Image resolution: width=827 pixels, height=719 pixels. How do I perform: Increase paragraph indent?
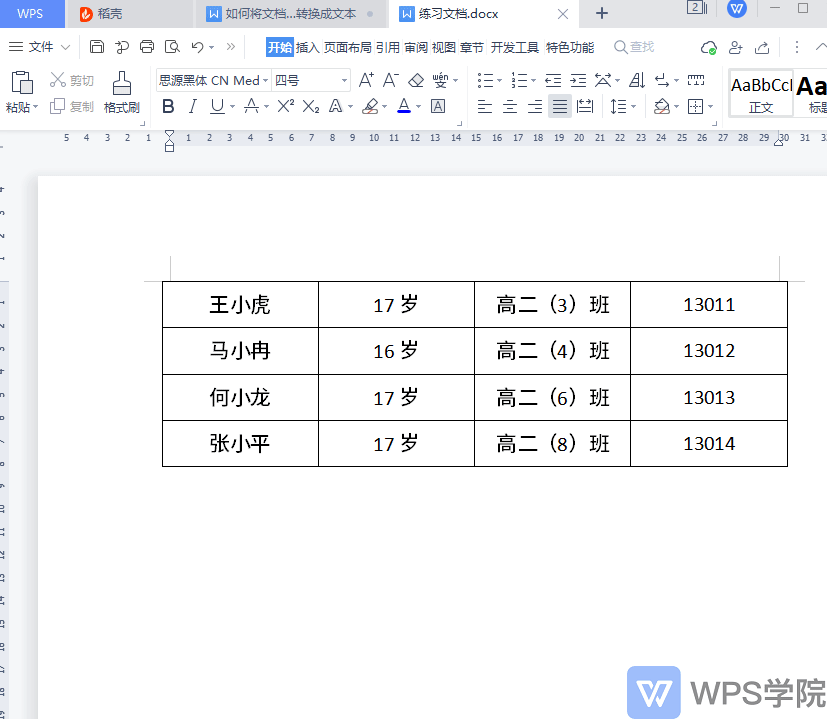pos(578,80)
